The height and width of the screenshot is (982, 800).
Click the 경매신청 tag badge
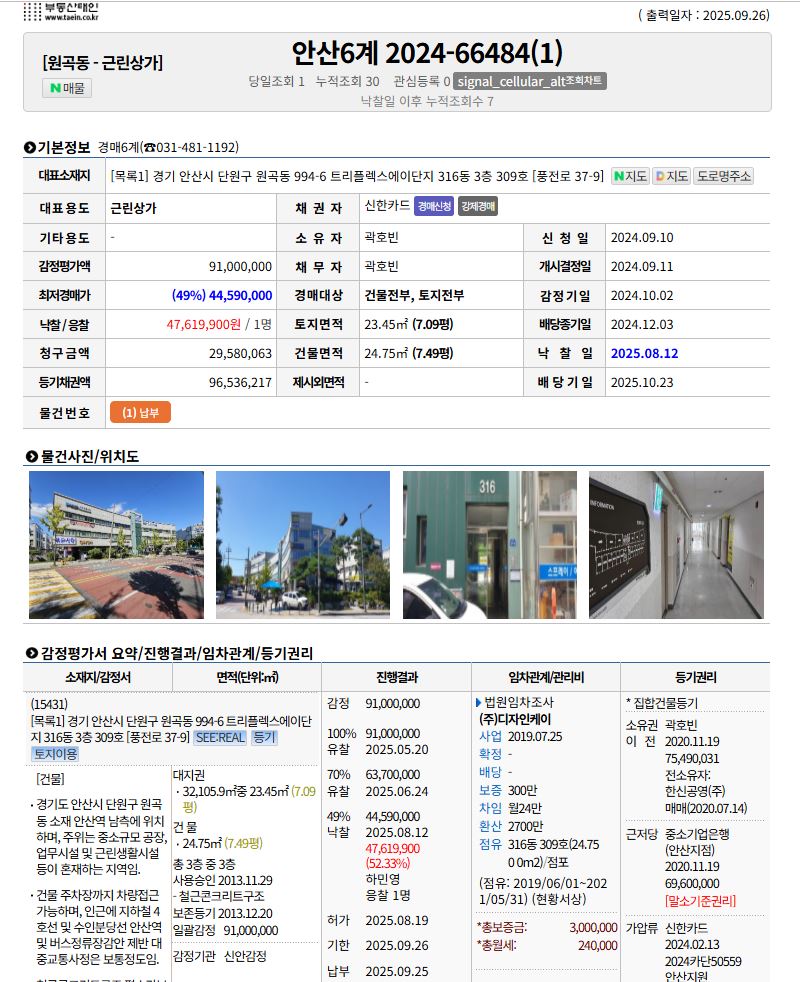(x=434, y=207)
